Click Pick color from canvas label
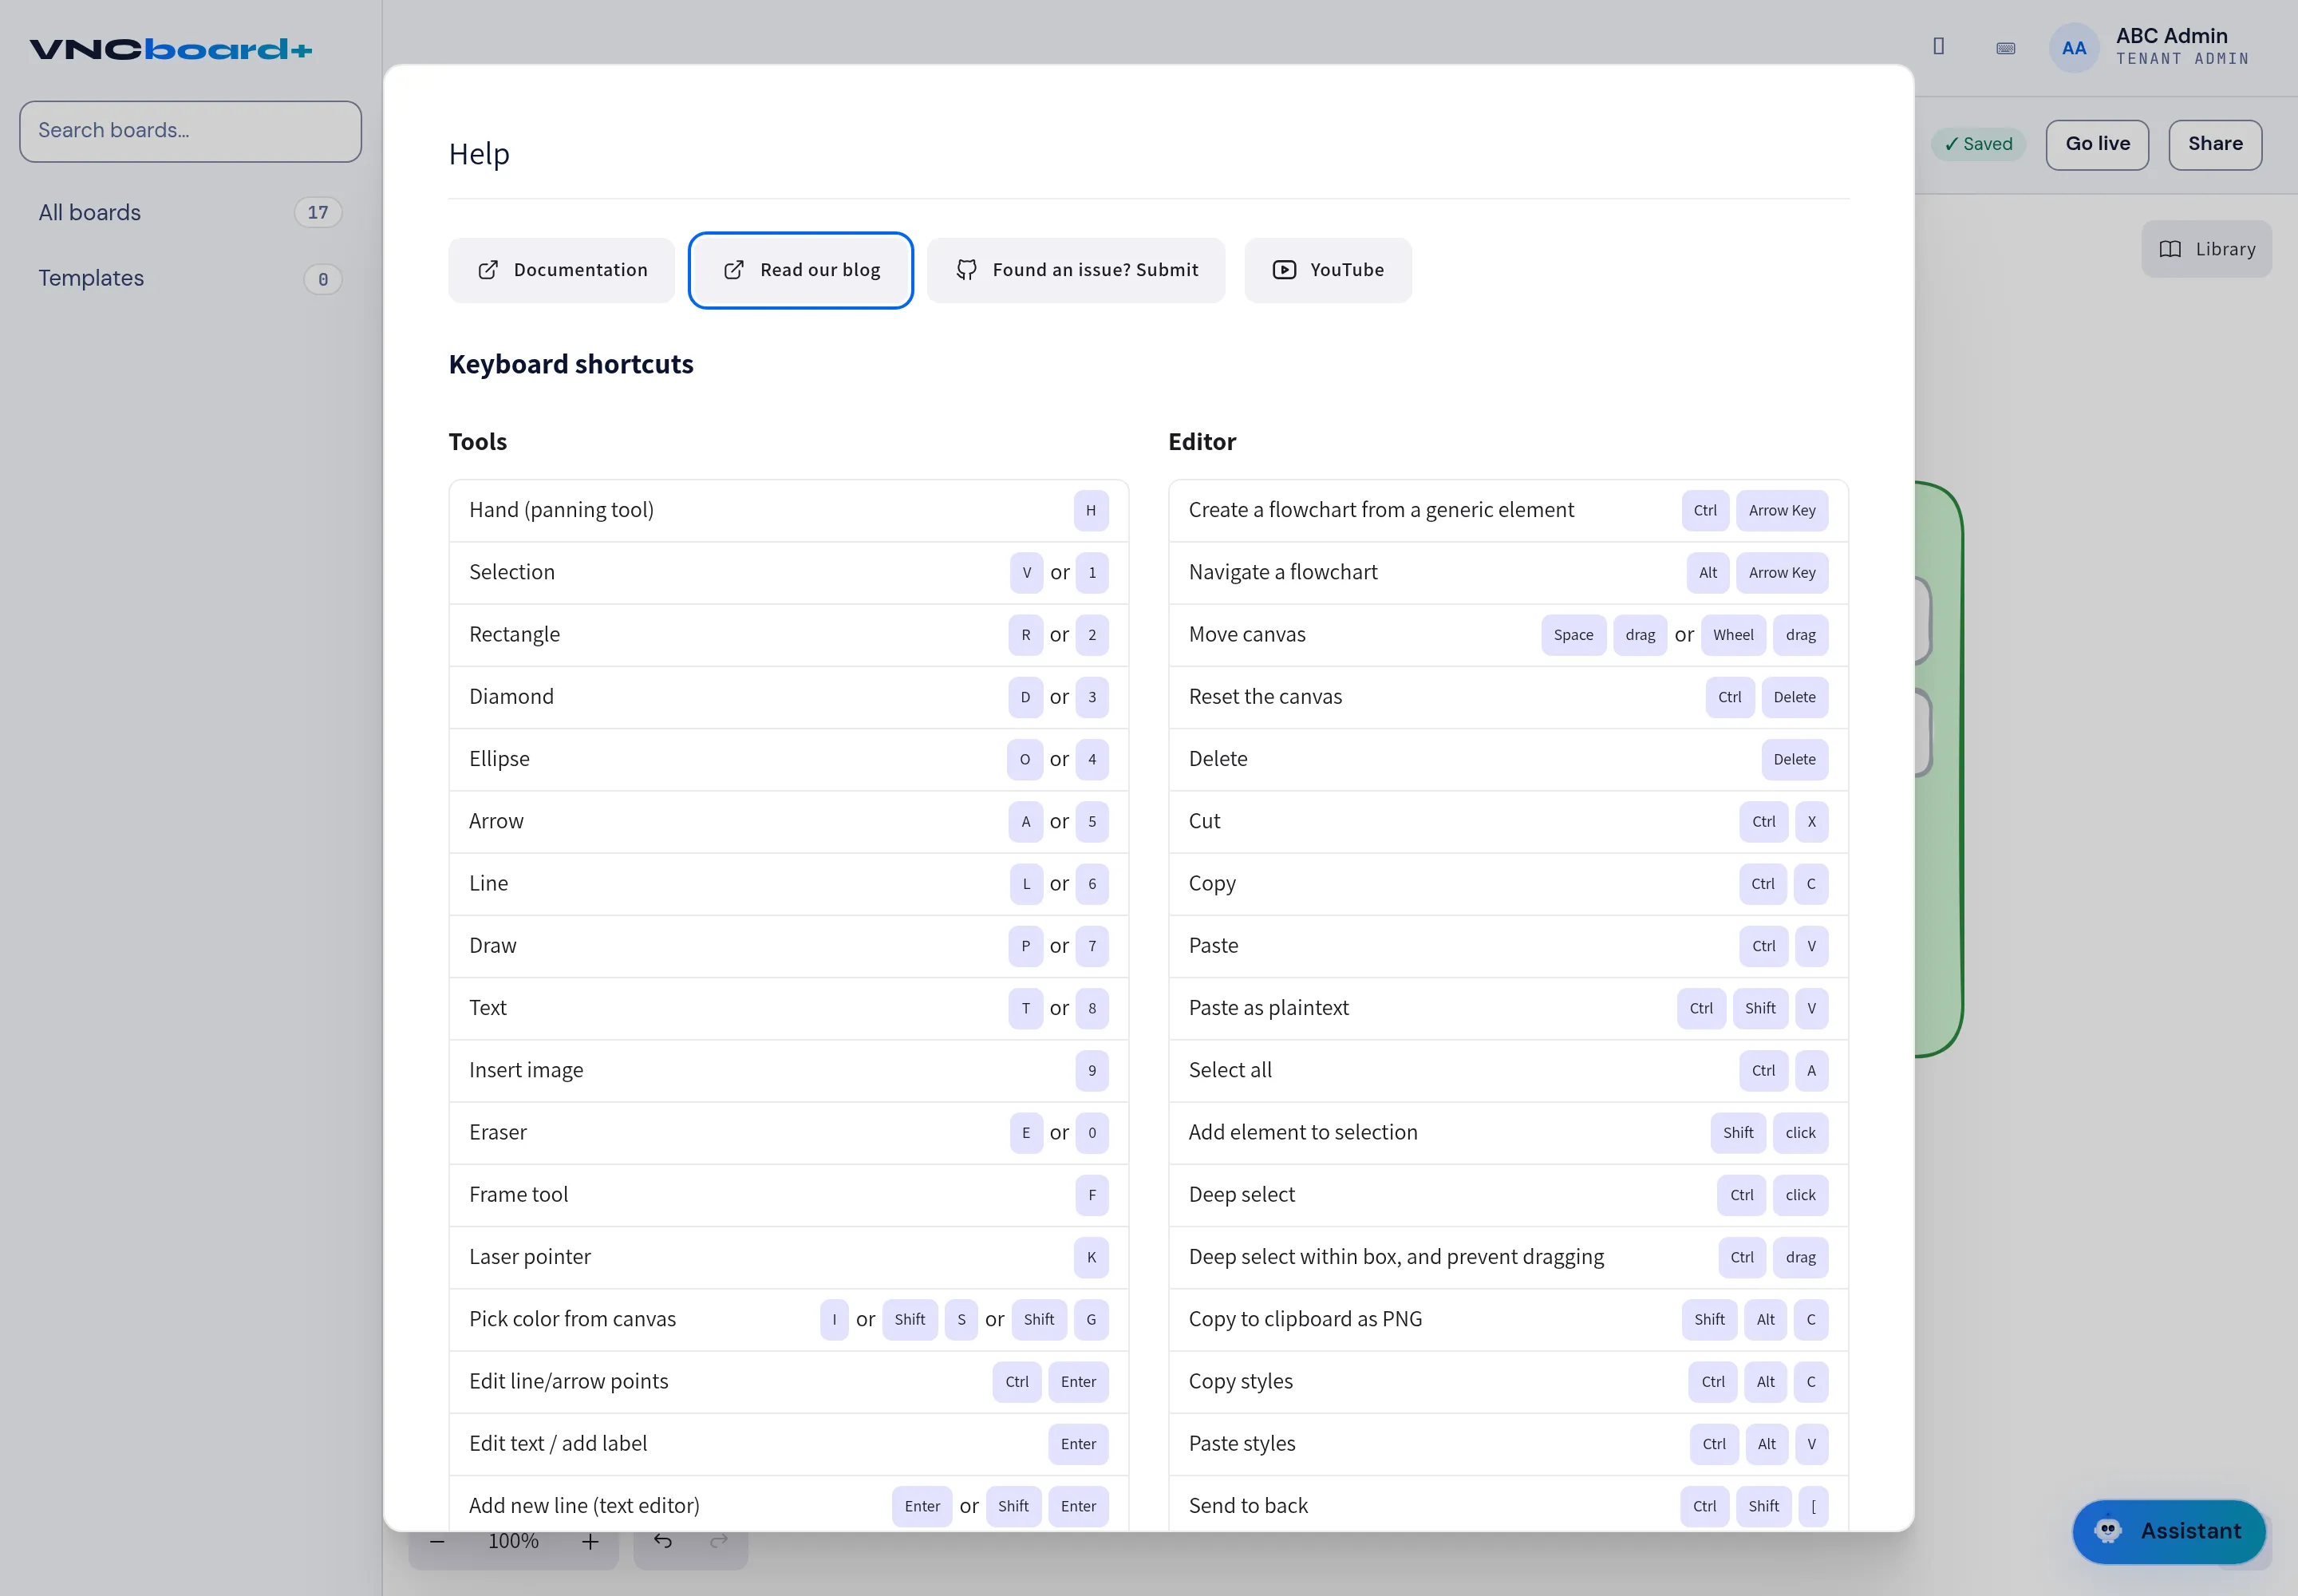This screenshot has height=1596, width=2298. pyautogui.click(x=572, y=1319)
